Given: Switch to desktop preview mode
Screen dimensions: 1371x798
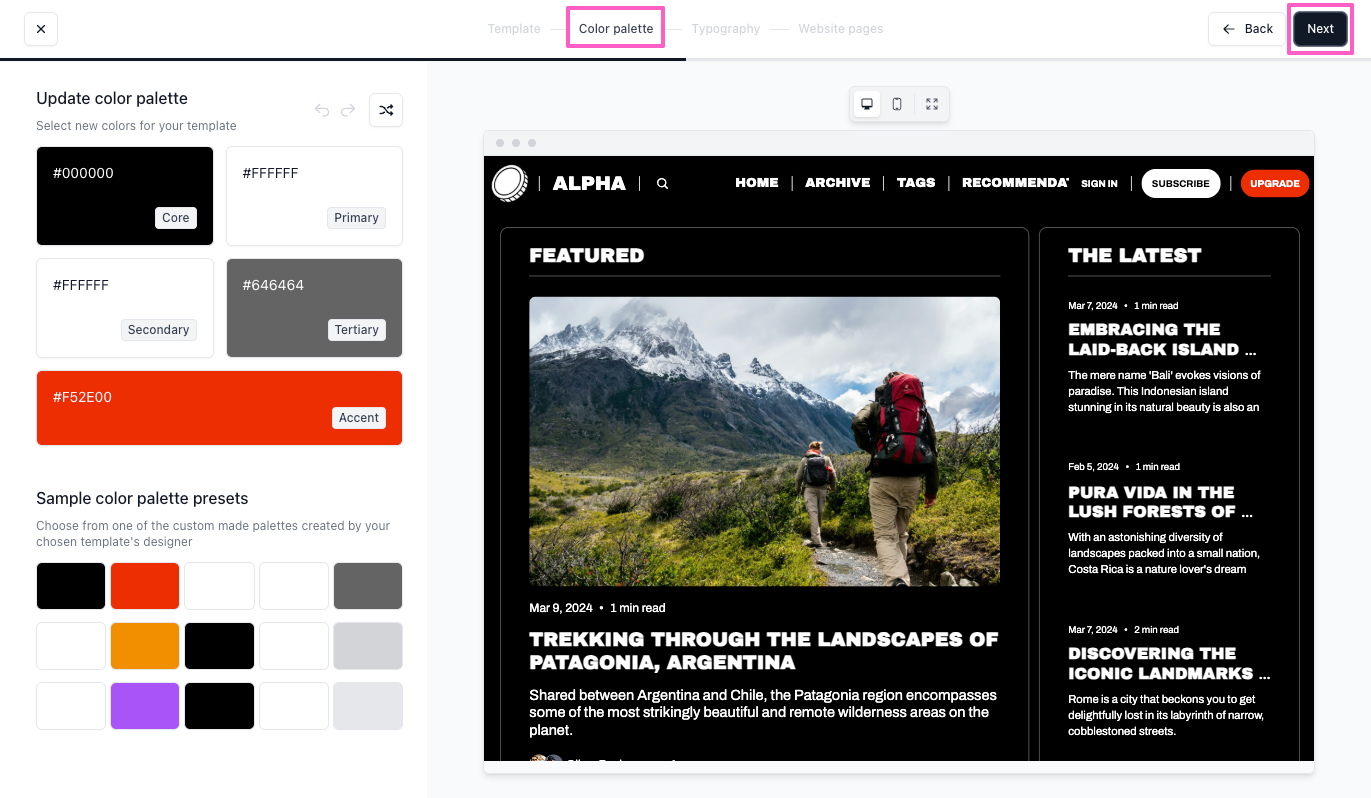Looking at the screenshot, I should (x=867, y=104).
